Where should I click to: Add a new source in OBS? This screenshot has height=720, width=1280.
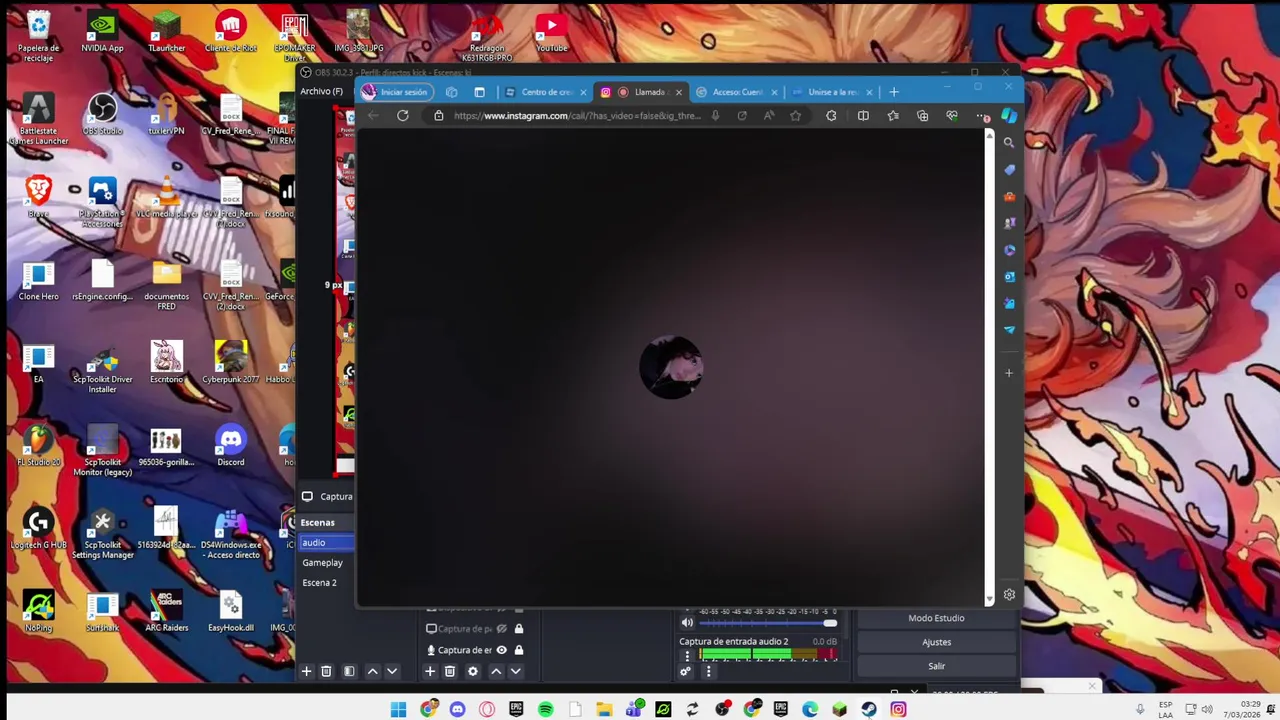(430, 672)
